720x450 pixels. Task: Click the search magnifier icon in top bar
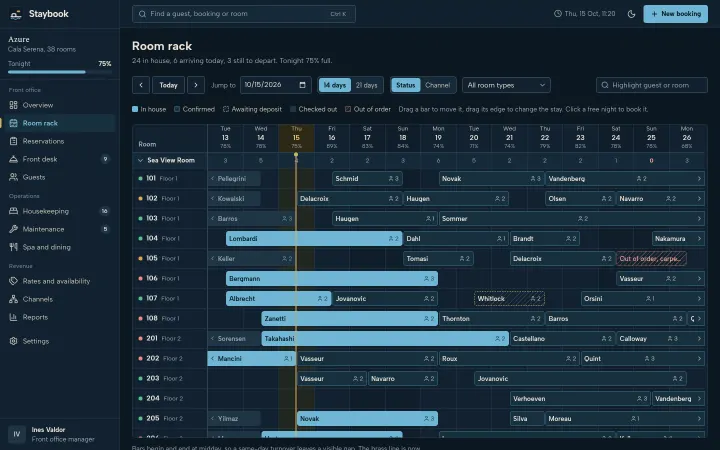(x=142, y=14)
